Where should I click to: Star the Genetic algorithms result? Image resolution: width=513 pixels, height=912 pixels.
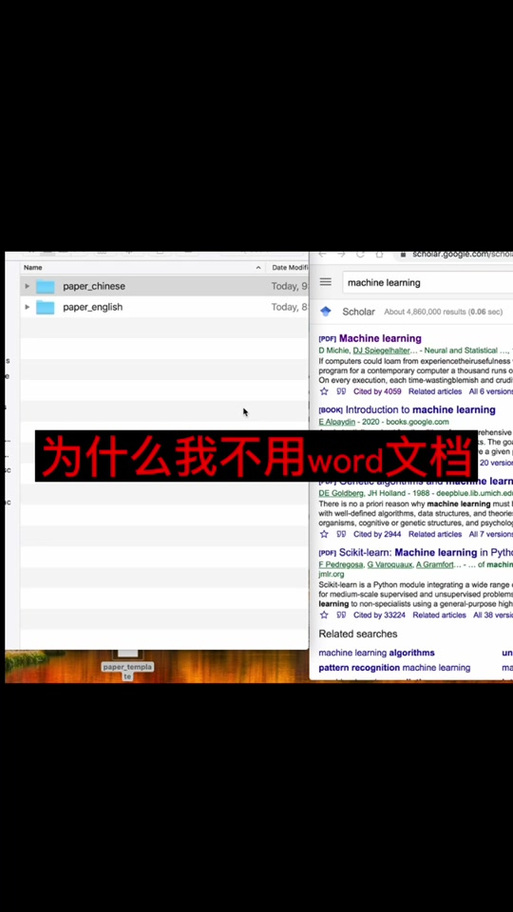tap(324, 534)
